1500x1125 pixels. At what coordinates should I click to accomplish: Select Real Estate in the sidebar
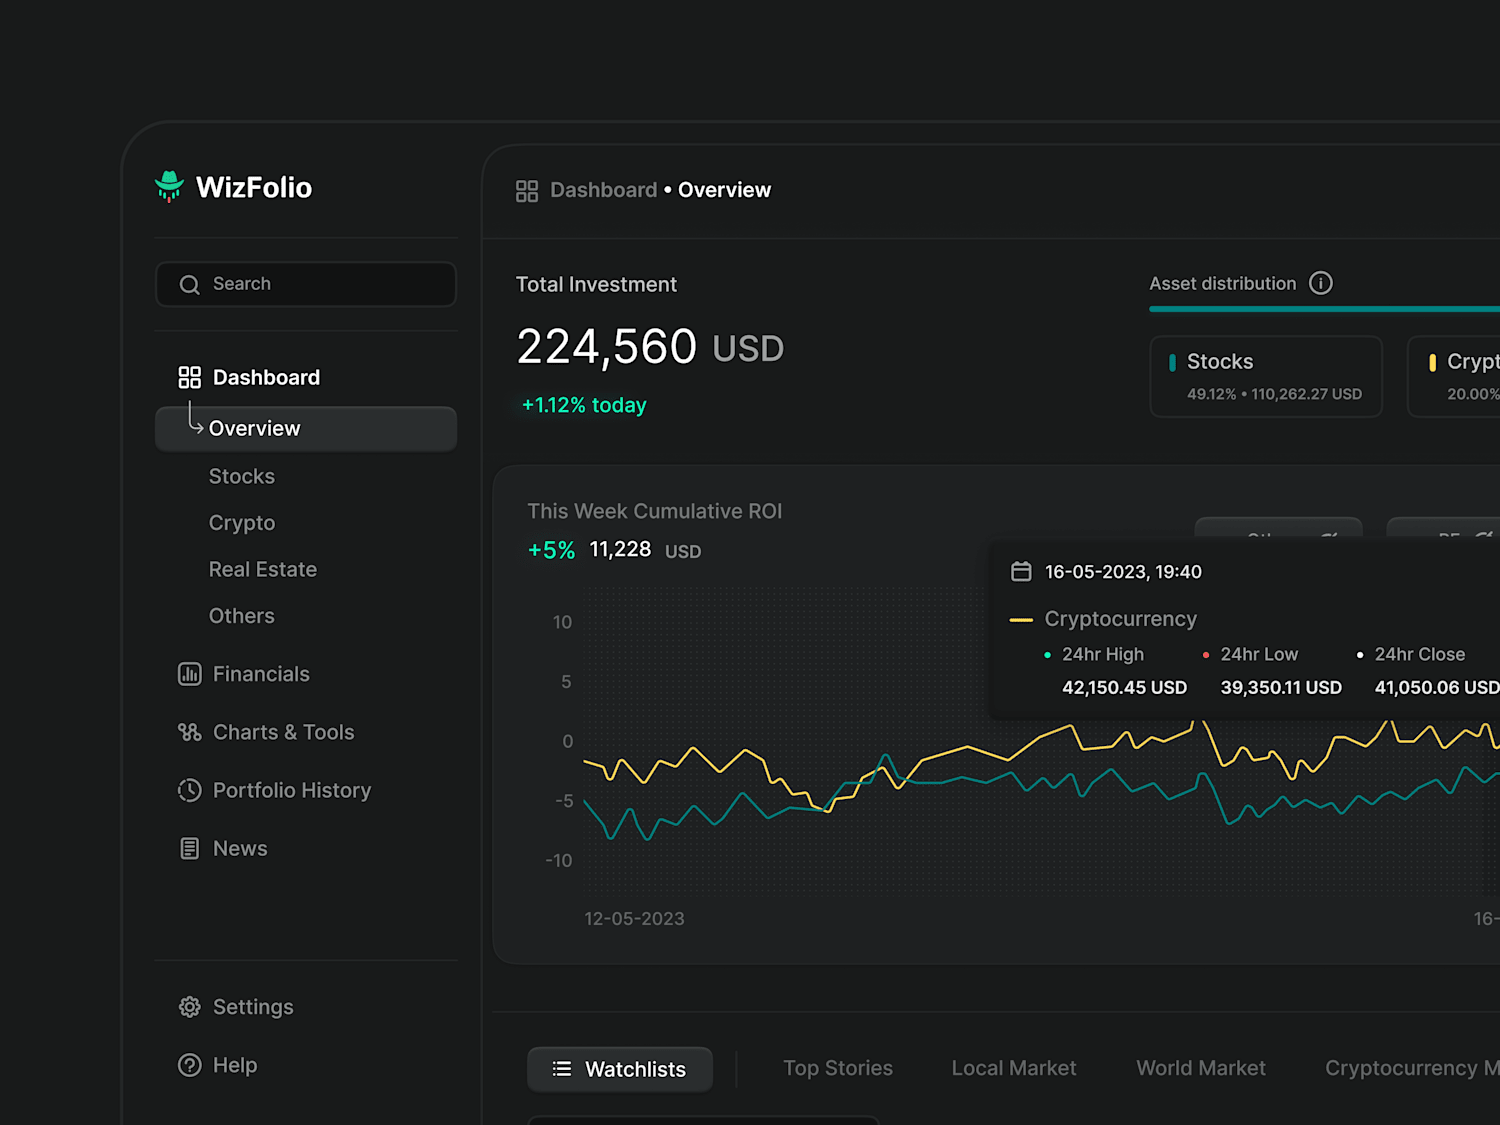263,569
